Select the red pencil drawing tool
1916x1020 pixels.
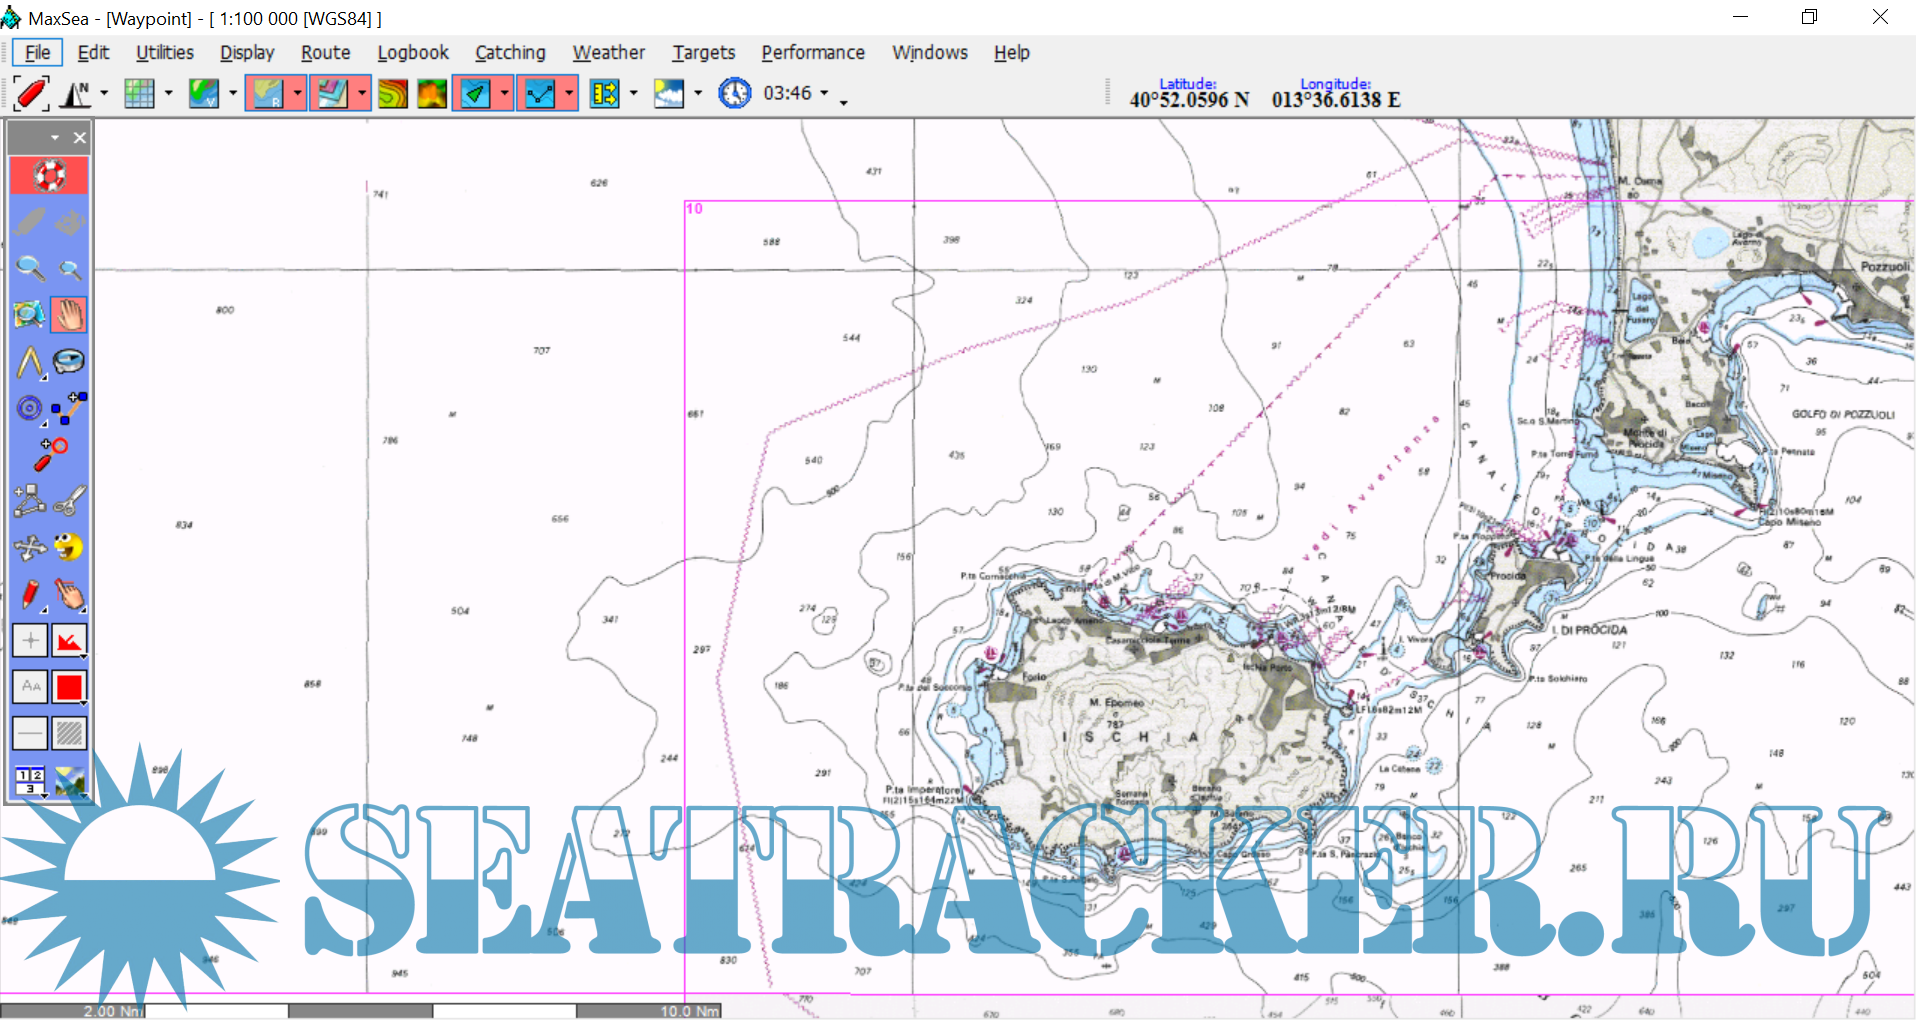[x=30, y=595]
